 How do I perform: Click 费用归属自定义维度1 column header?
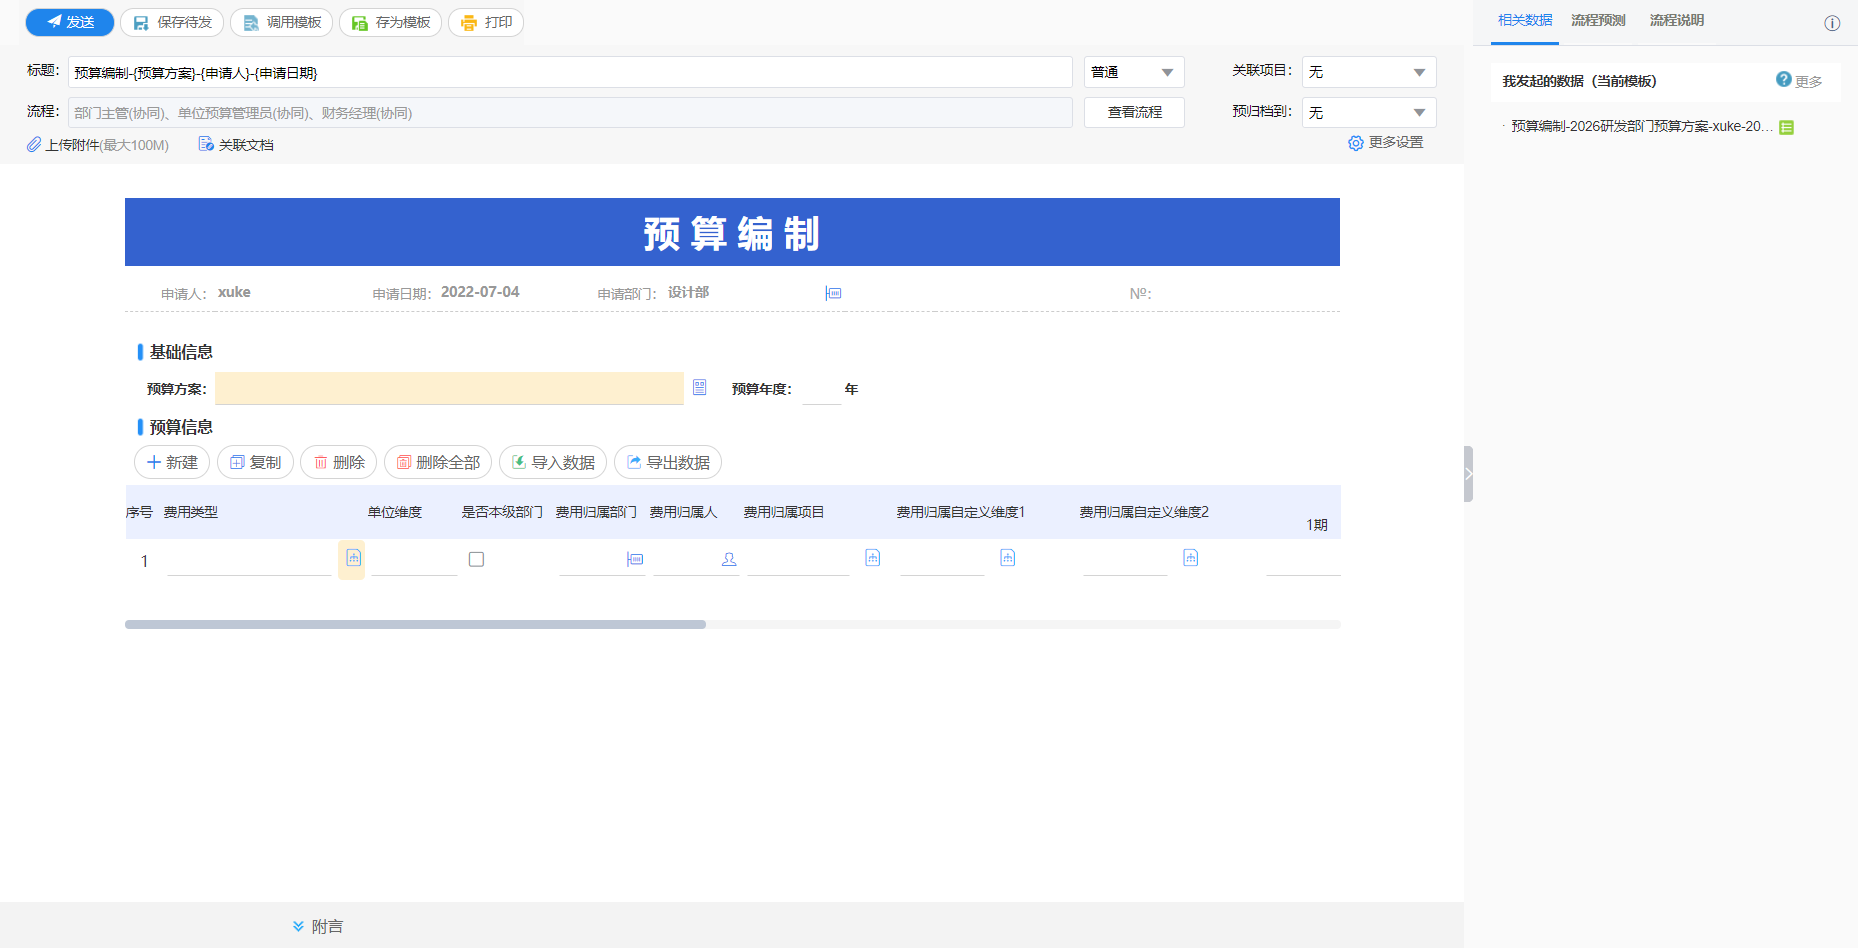(x=960, y=512)
